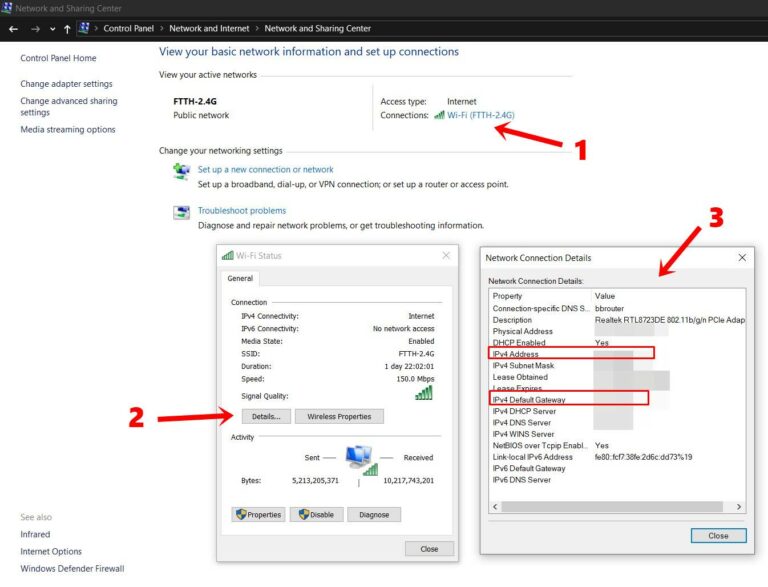Open the recent locations dropdown chevron
The height and width of the screenshot is (587, 768).
52,29
